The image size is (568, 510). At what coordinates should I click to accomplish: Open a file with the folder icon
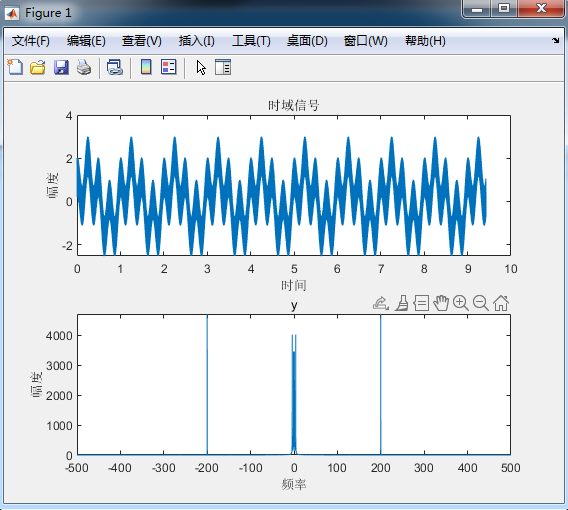pyautogui.click(x=38, y=67)
